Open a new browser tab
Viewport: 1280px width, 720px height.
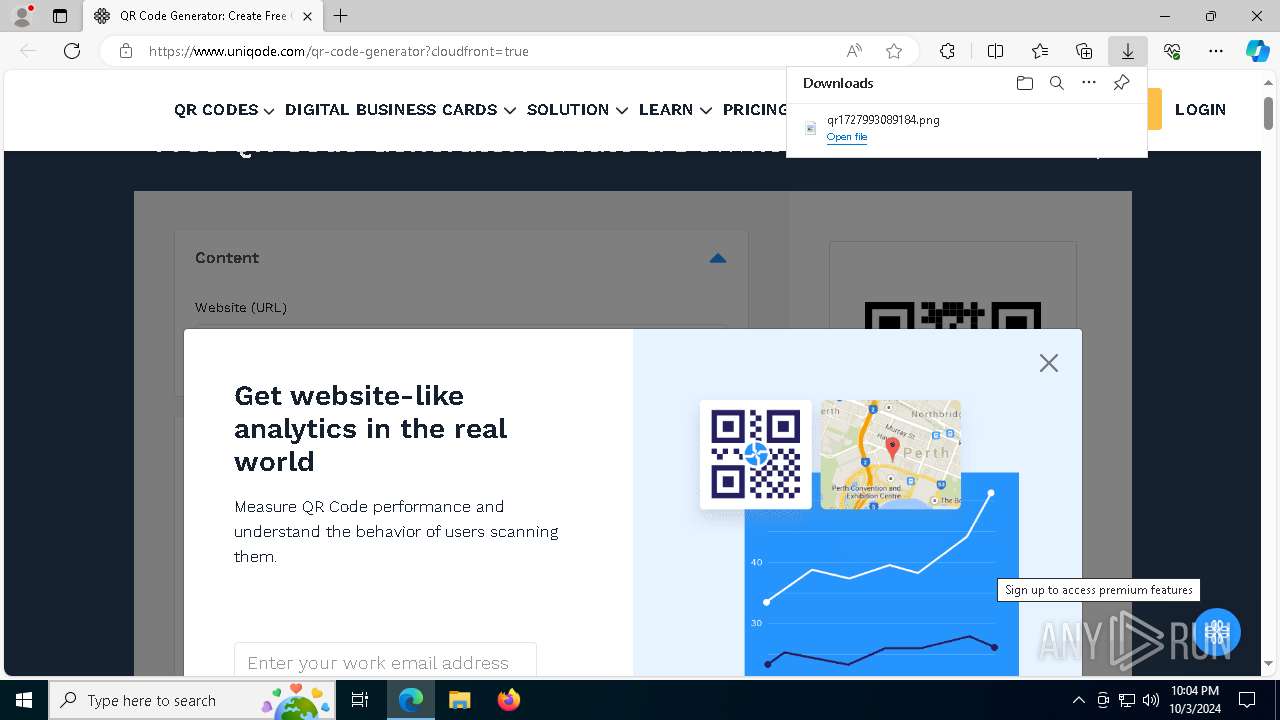pos(341,16)
